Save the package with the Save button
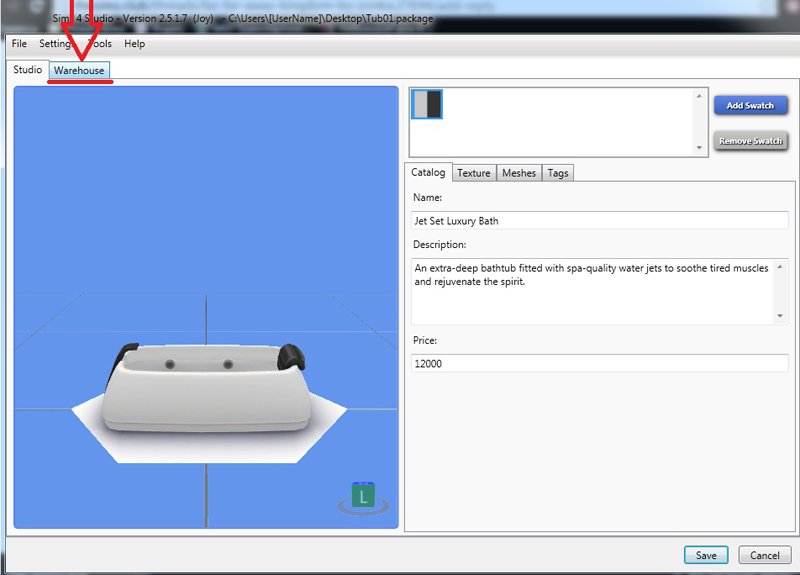Viewport: 800px width, 575px height. tap(706, 555)
